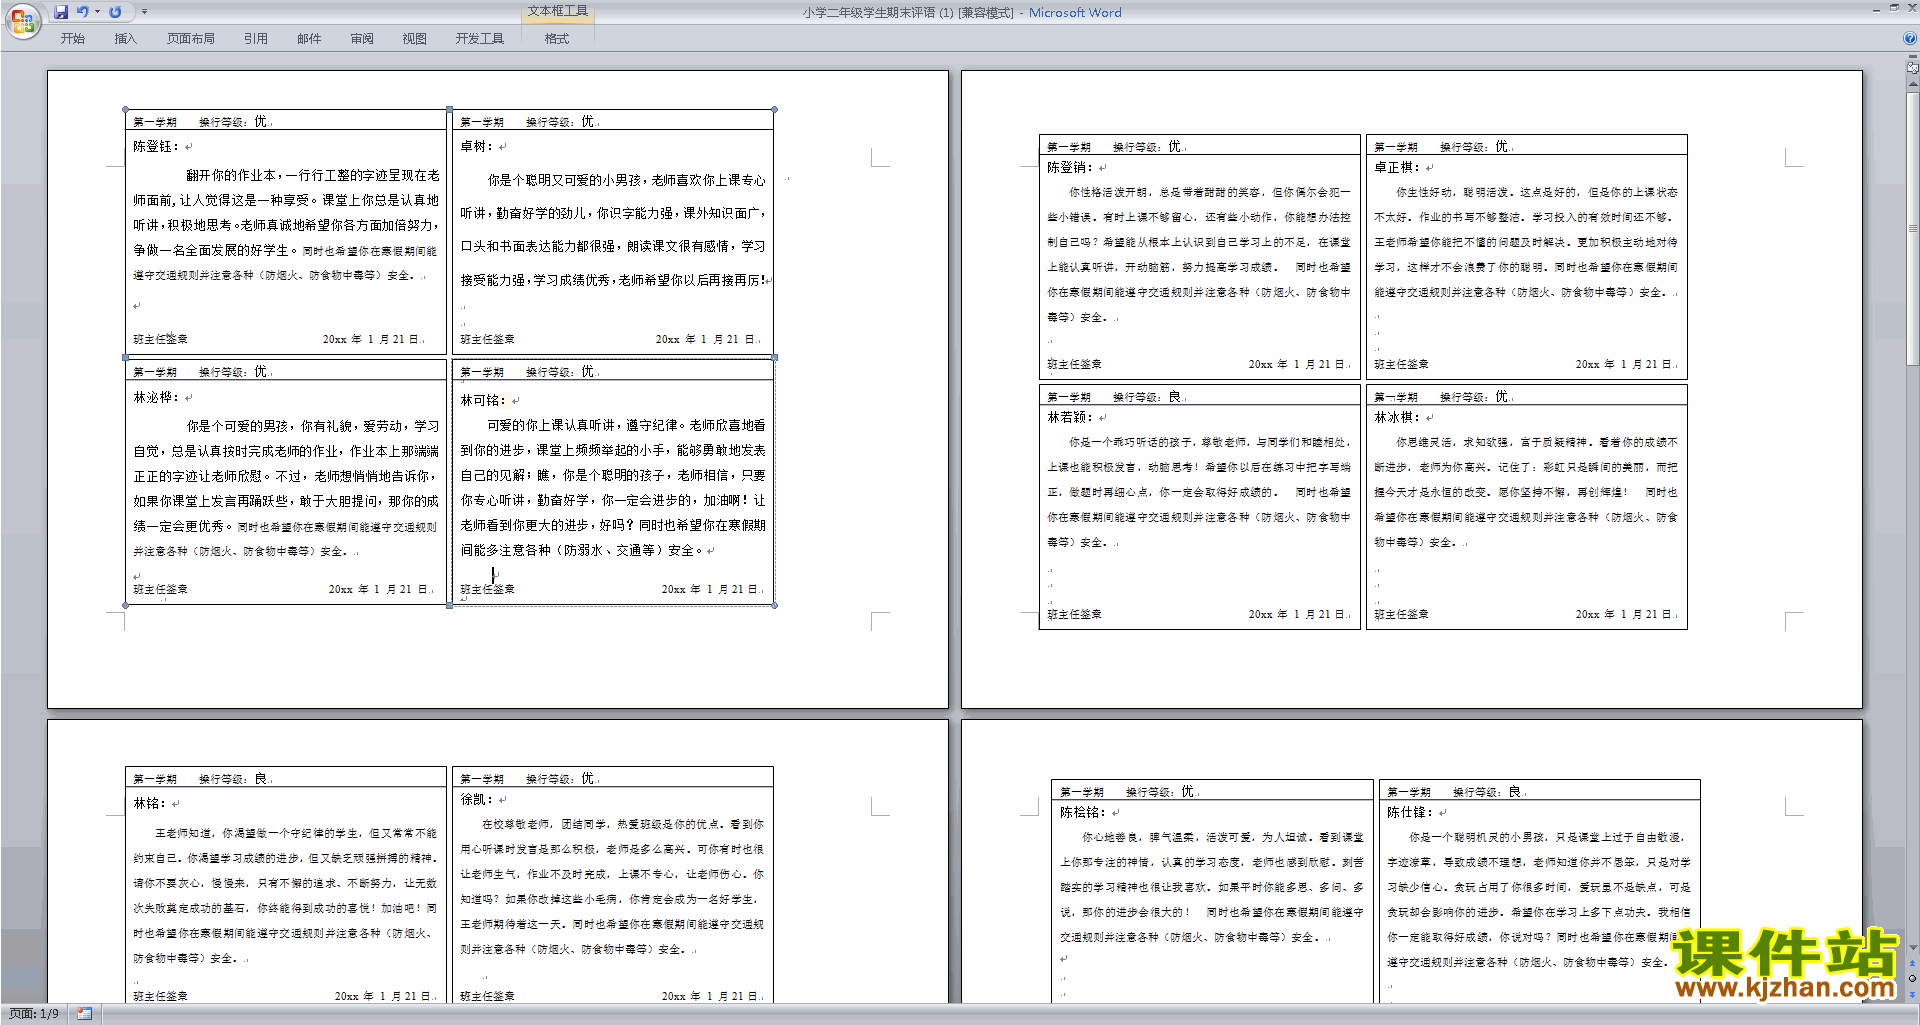Click 班主任签章 in 陈登钰's card
Image resolution: width=1920 pixels, height=1025 pixels.
coord(160,339)
